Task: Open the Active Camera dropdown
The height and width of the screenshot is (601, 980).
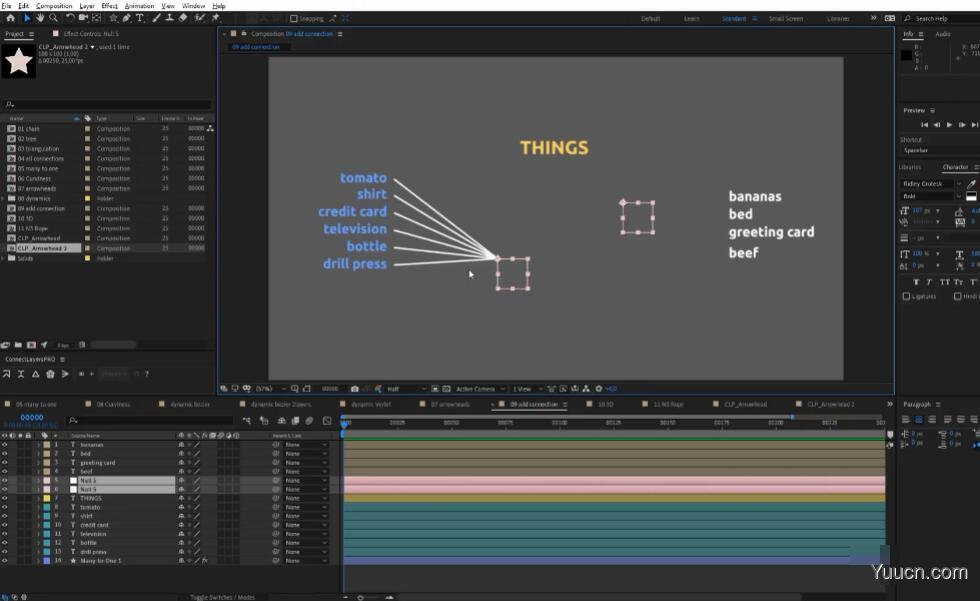Action: click(479, 389)
